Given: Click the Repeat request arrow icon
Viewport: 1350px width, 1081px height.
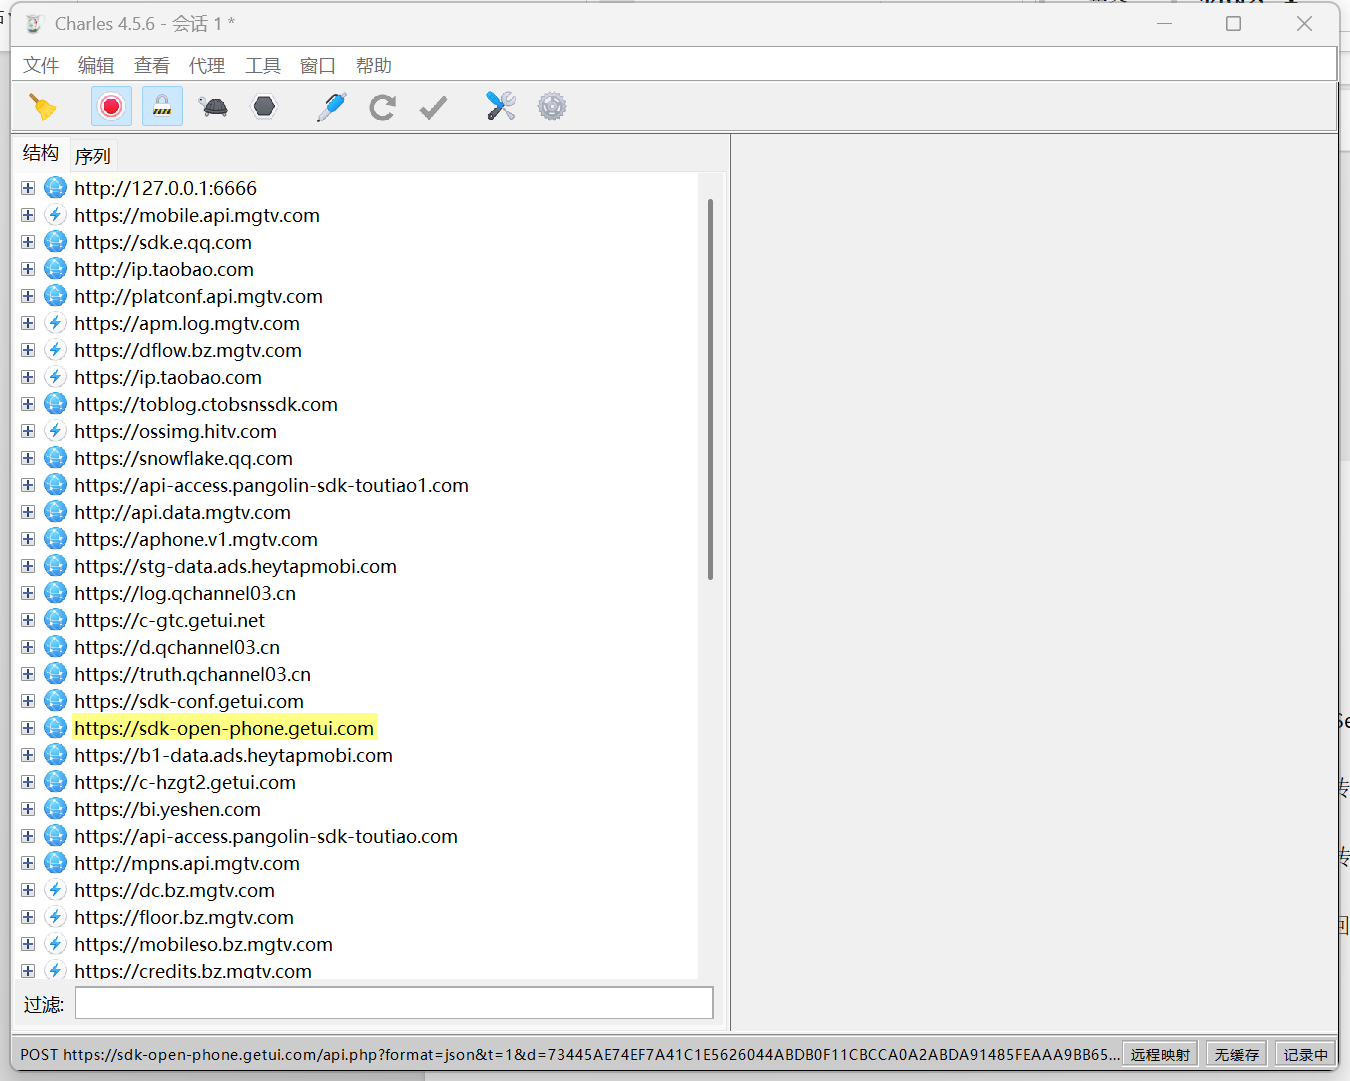Looking at the screenshot, I should point(382,106).
